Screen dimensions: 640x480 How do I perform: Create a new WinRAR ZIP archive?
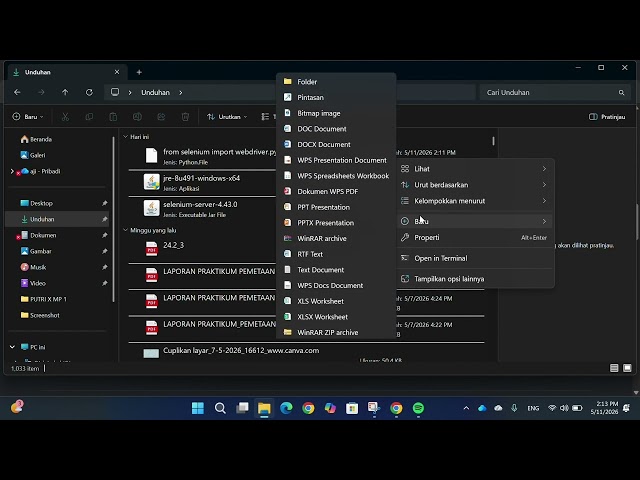[336, 332]
